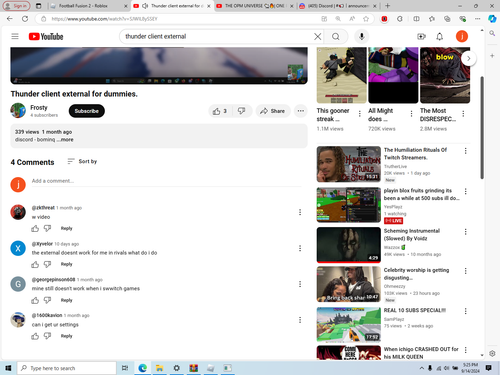500x375 pixels.
Task: Start voice search with the microphone
Action: coord(362,36)
